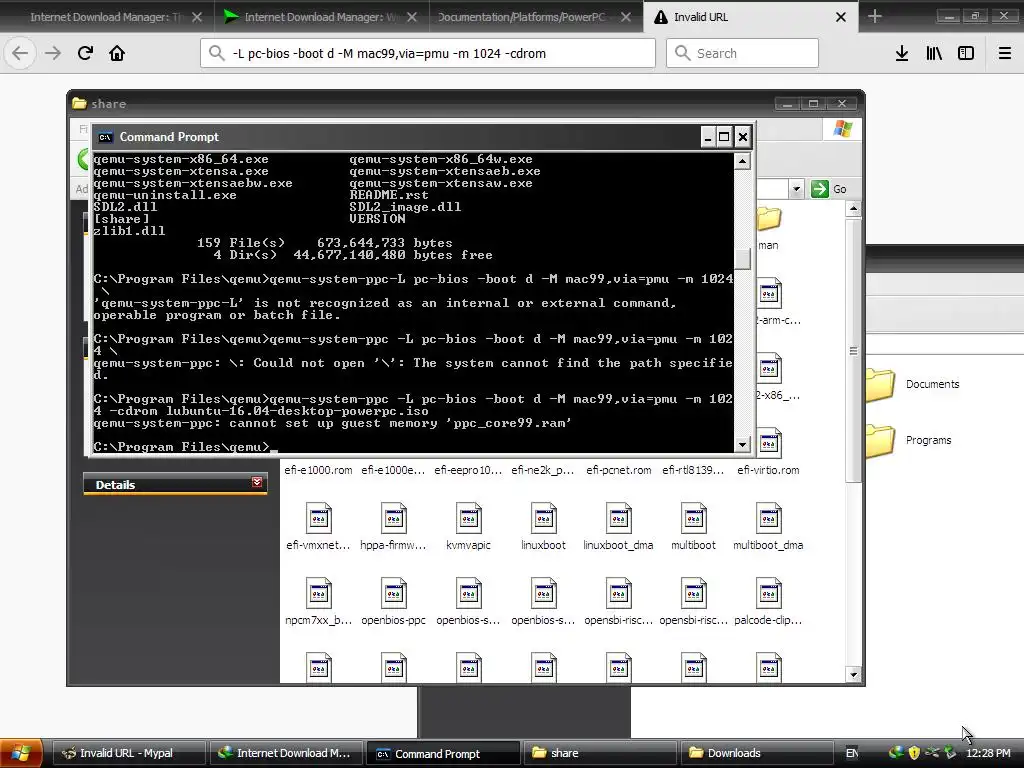Click the Windows Start button
The width and height of the screenshot is (1024, 768).
[x=21, y=753]
